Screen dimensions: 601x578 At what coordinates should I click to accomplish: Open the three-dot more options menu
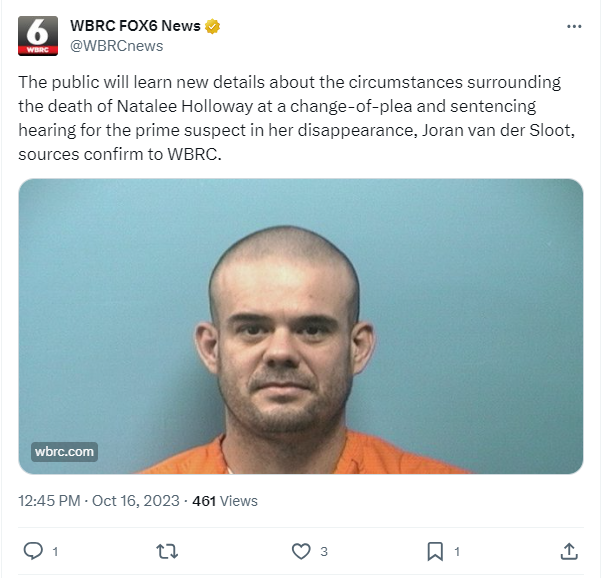click(x=574, y=26)
